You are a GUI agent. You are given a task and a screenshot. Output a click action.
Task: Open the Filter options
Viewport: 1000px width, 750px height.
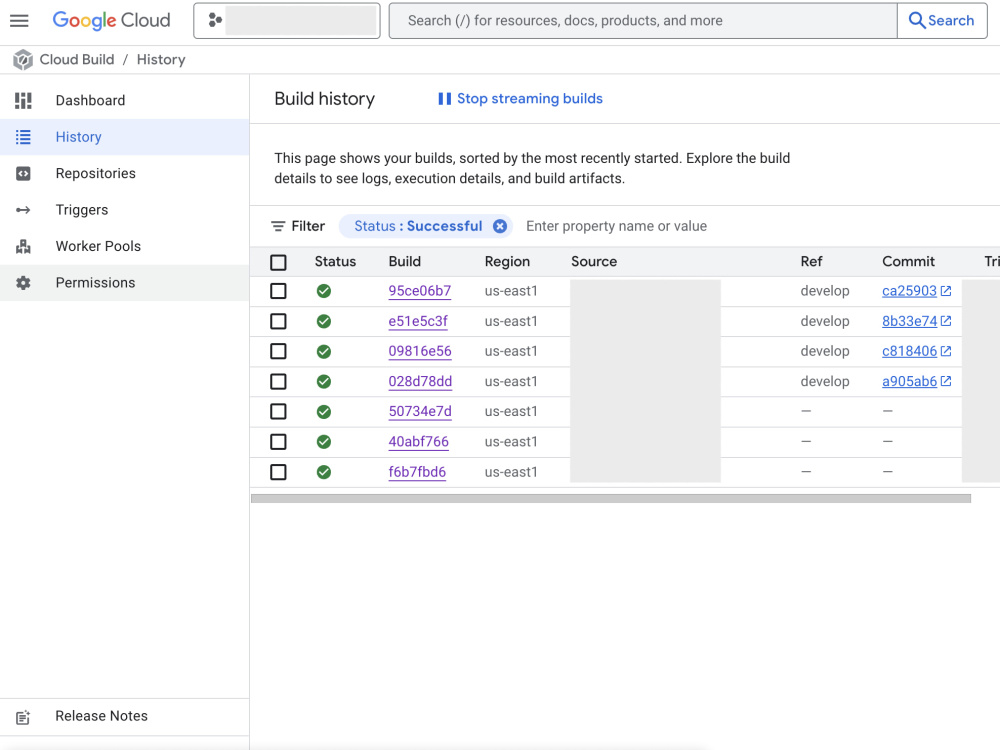pos(298,226)
